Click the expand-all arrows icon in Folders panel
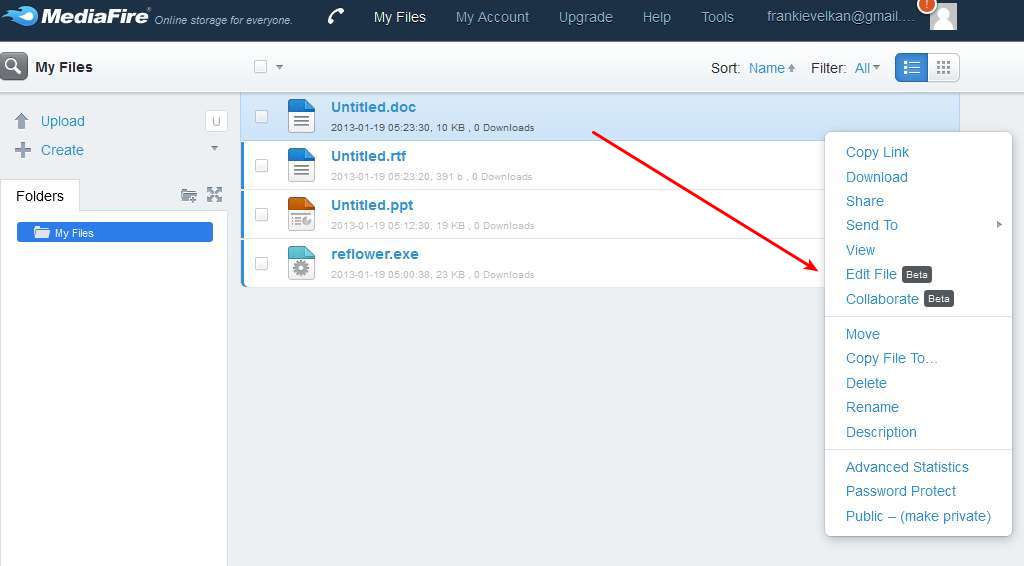 click(214, 195)
